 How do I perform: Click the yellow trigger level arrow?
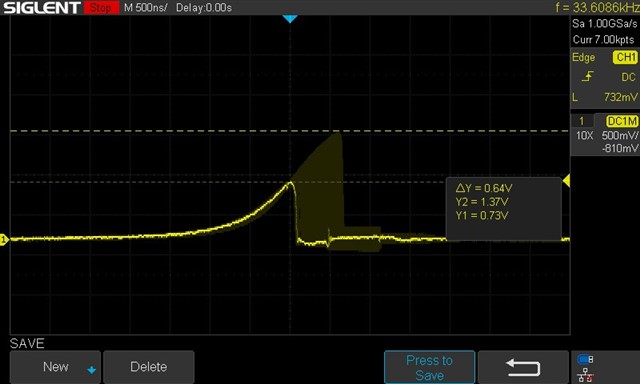pos(566,180)
